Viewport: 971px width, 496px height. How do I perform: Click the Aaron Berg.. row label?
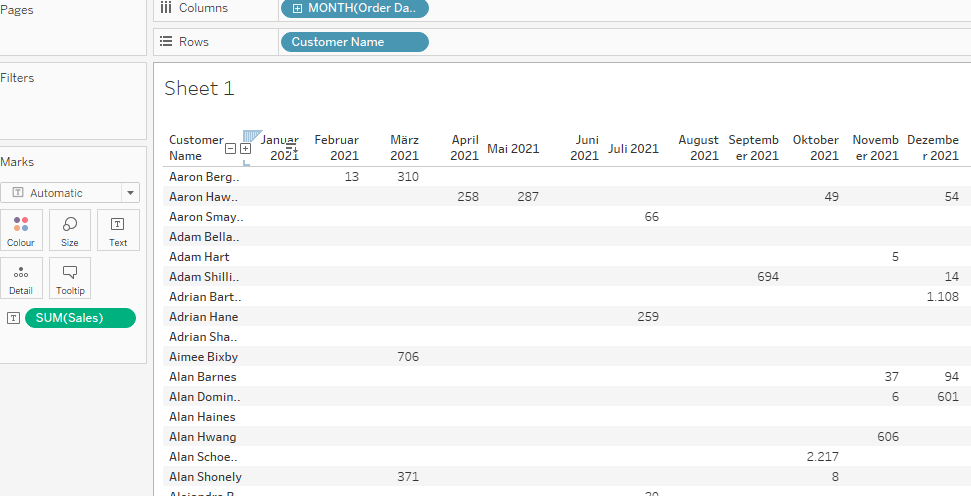tap(204, 177)
